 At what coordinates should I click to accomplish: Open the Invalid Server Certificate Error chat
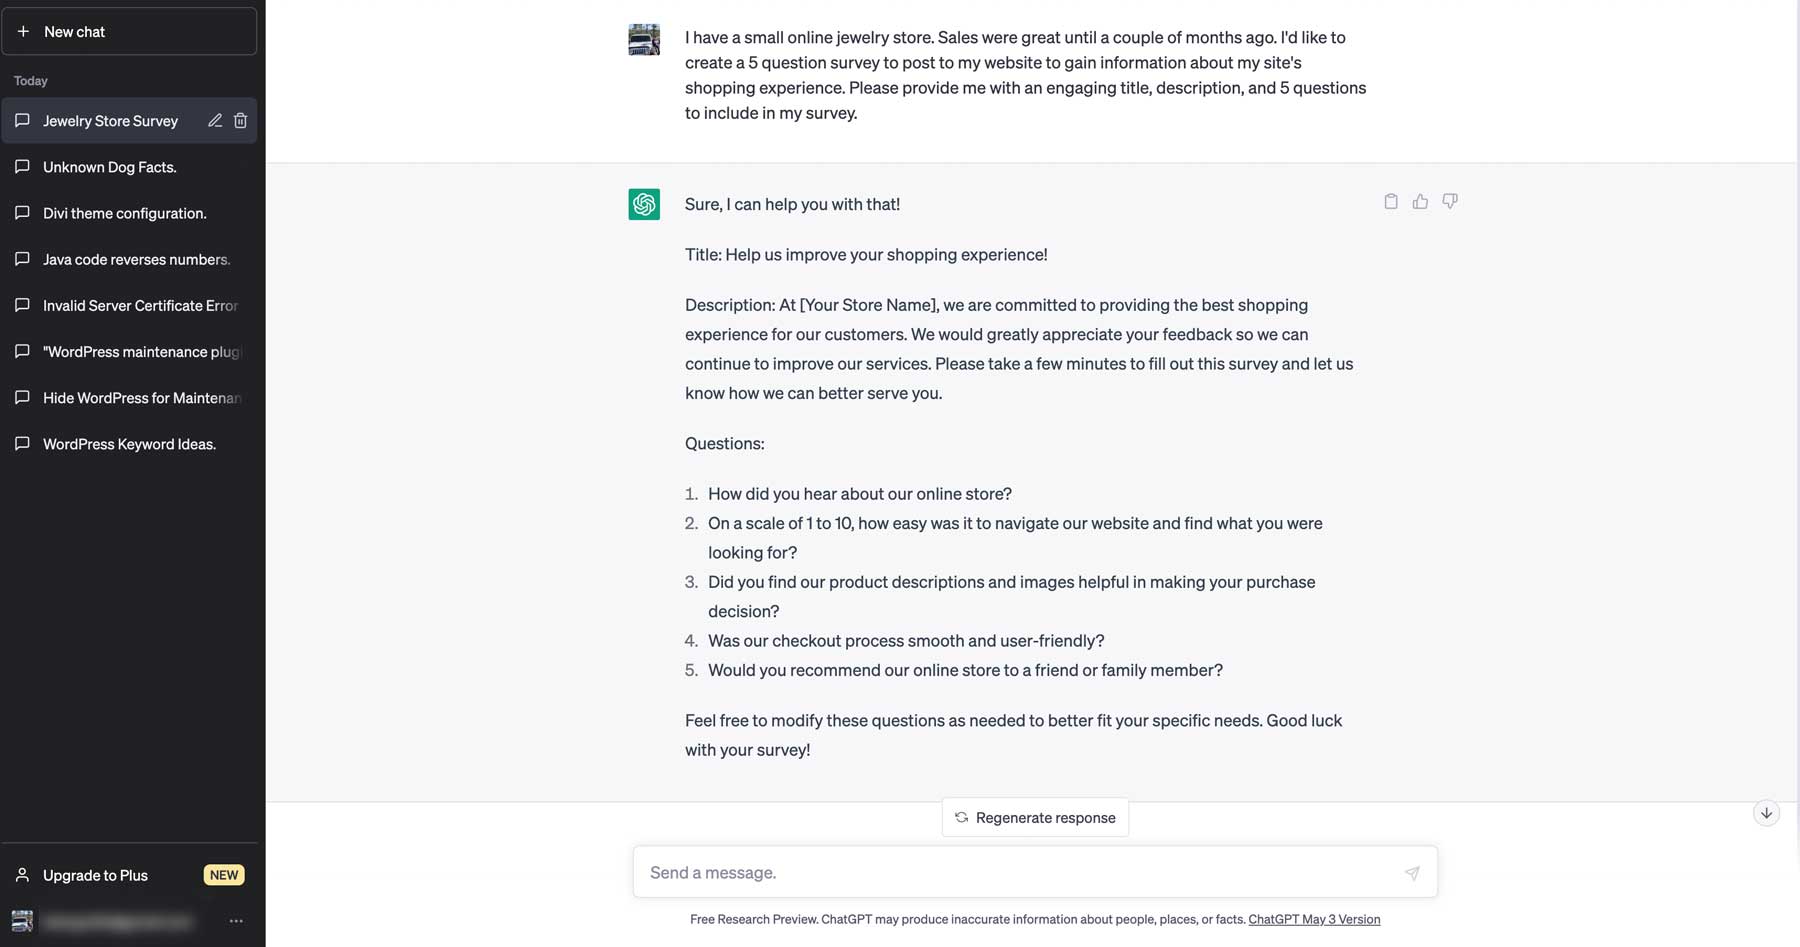point(140,305)
